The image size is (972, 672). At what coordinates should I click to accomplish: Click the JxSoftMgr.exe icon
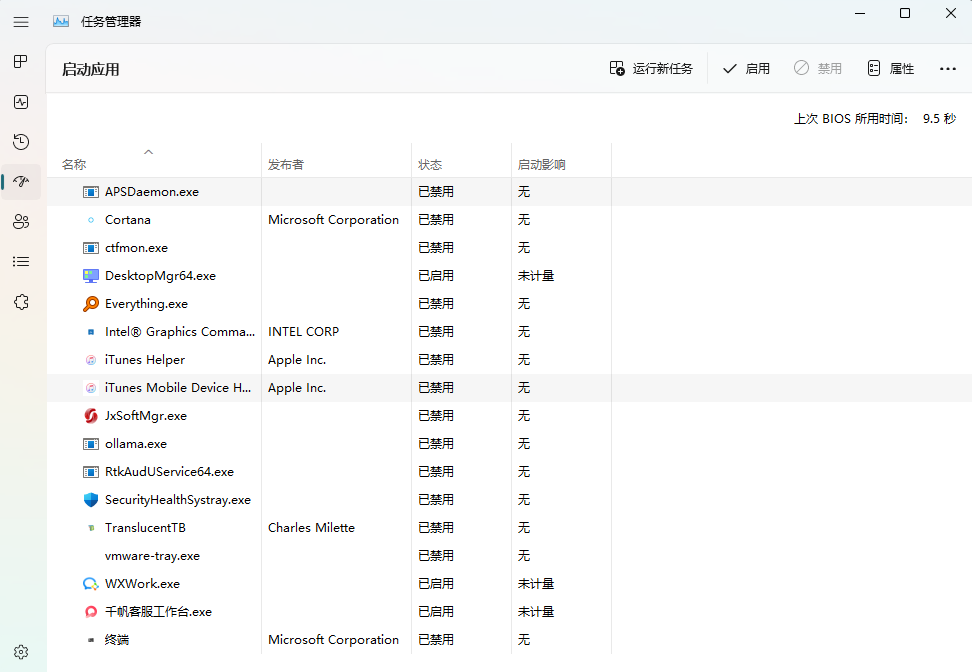click(91, 416)
